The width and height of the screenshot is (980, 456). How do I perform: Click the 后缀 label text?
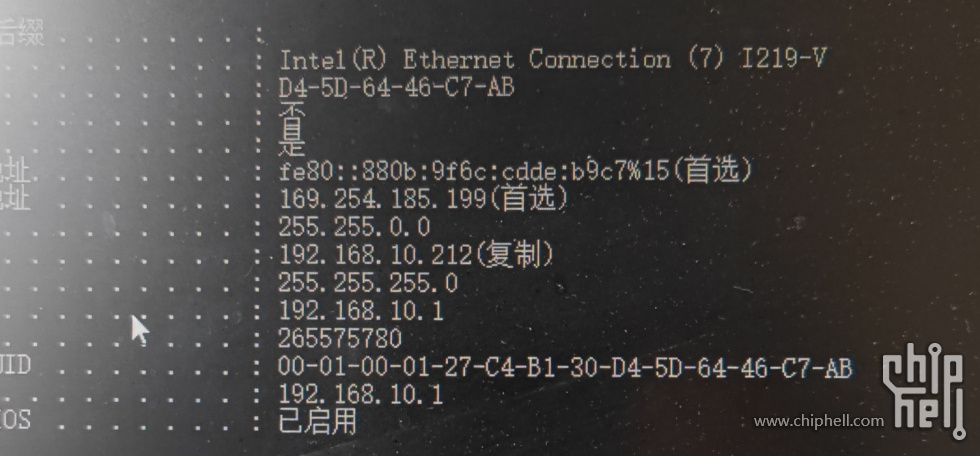point(21,31)
